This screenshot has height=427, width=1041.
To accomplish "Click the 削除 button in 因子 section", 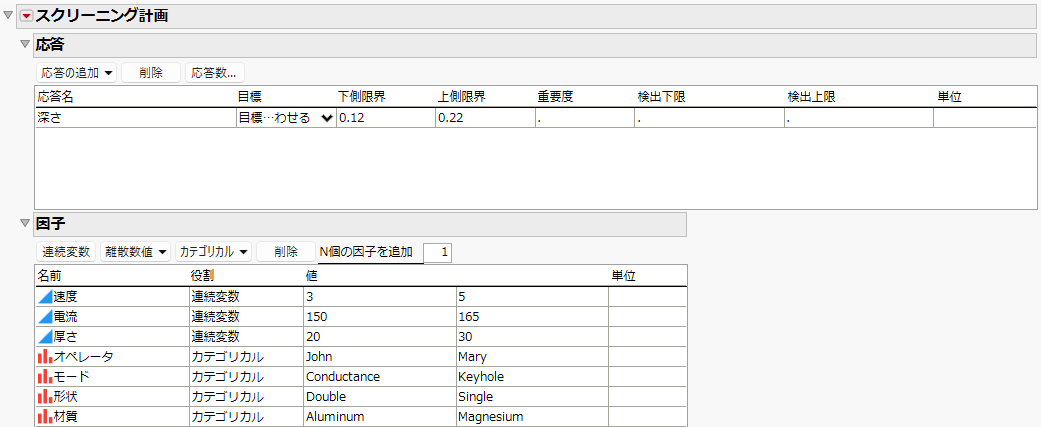I will click(285, 252).
